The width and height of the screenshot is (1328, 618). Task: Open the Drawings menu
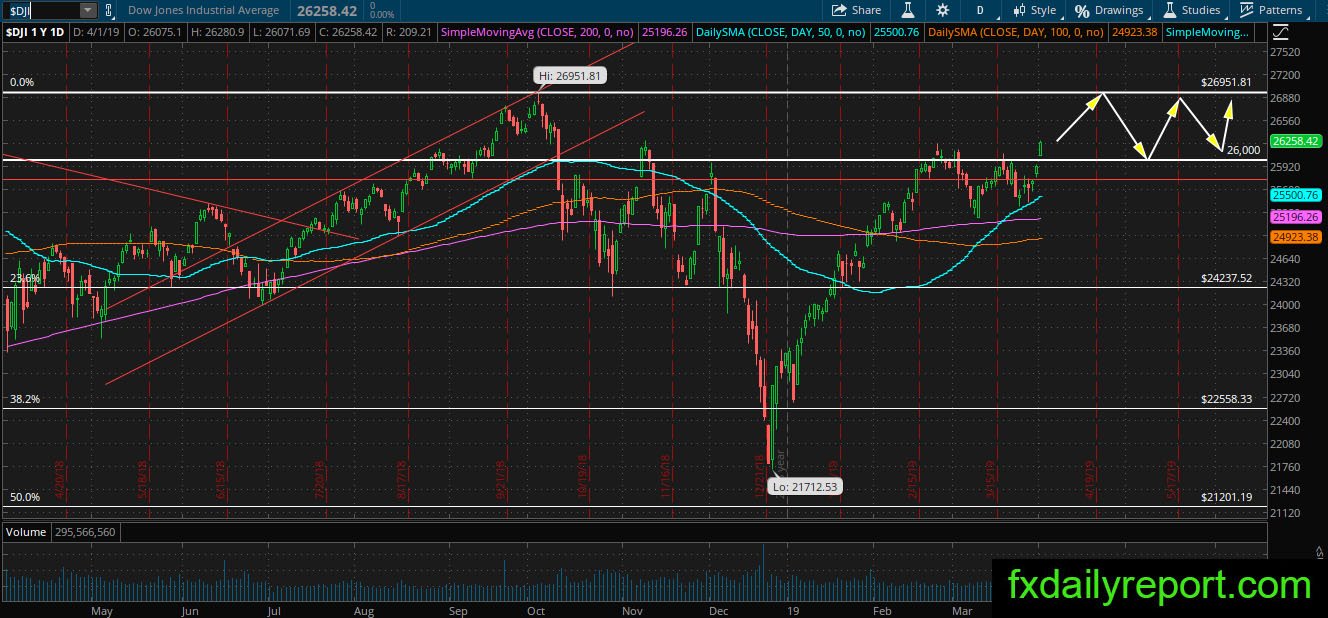tap(1109, 10)
